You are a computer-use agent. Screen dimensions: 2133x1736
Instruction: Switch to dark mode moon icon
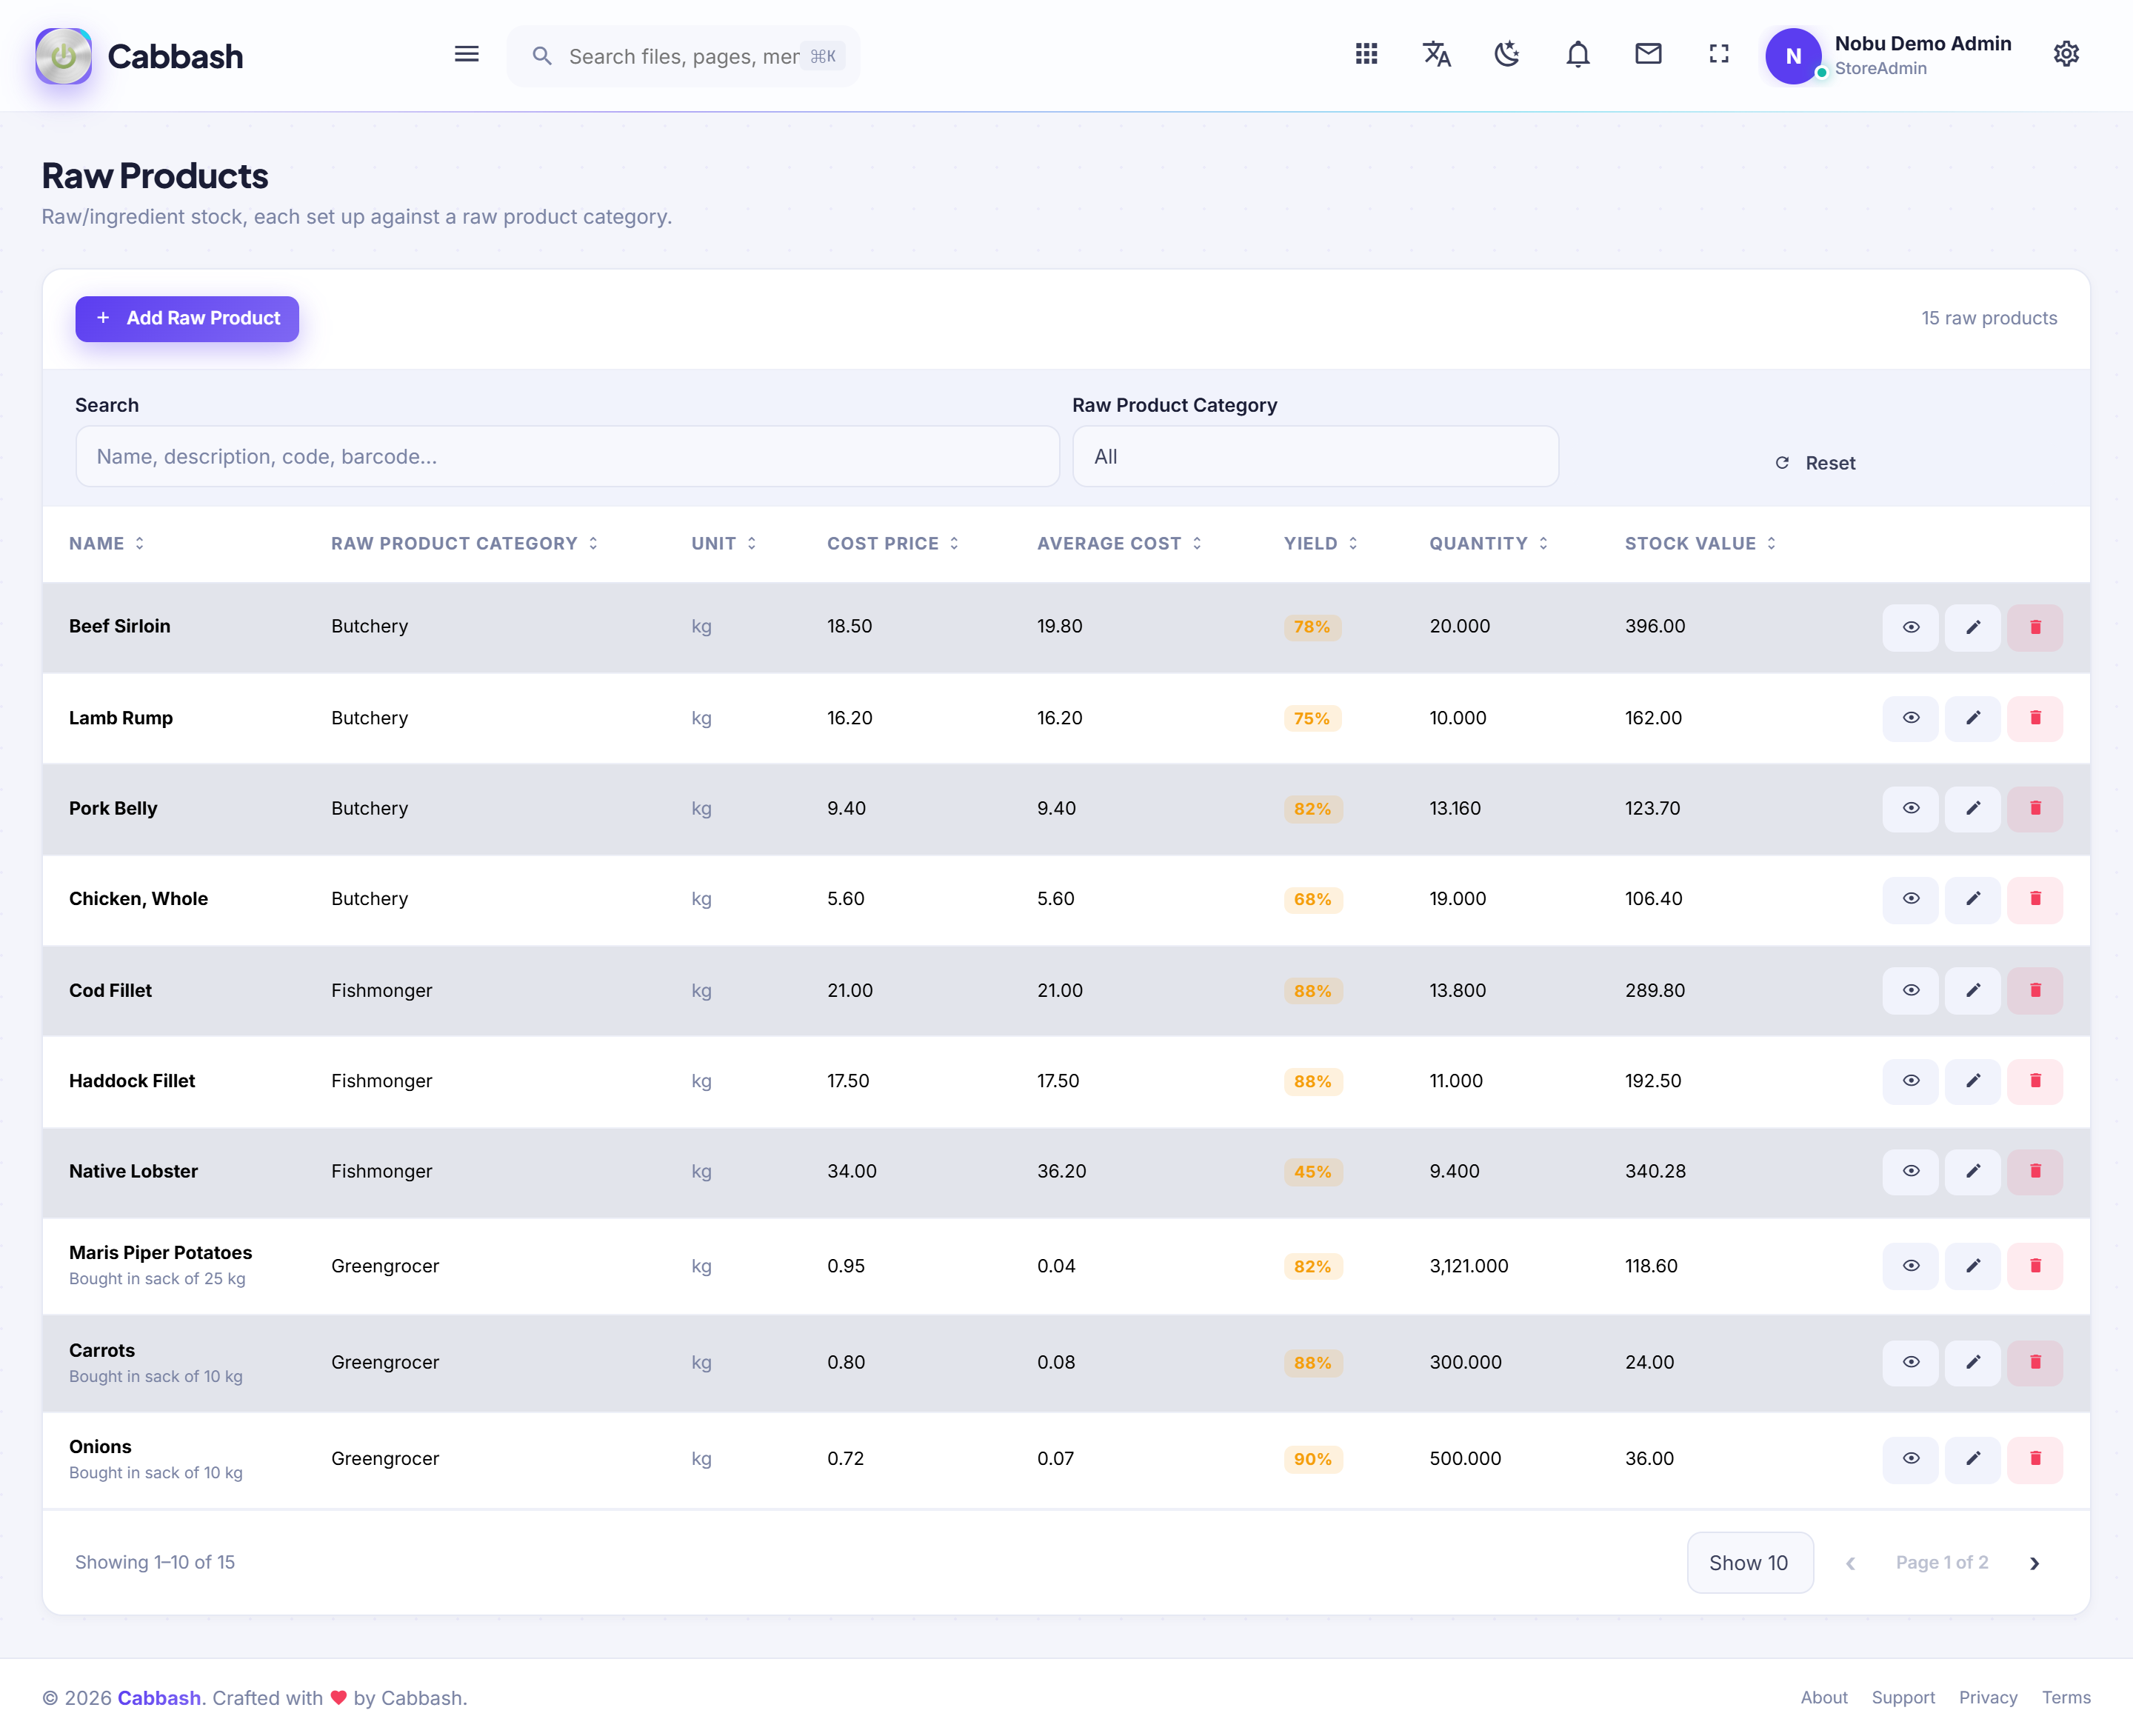pyautogui.click(x=1507, y=55)
